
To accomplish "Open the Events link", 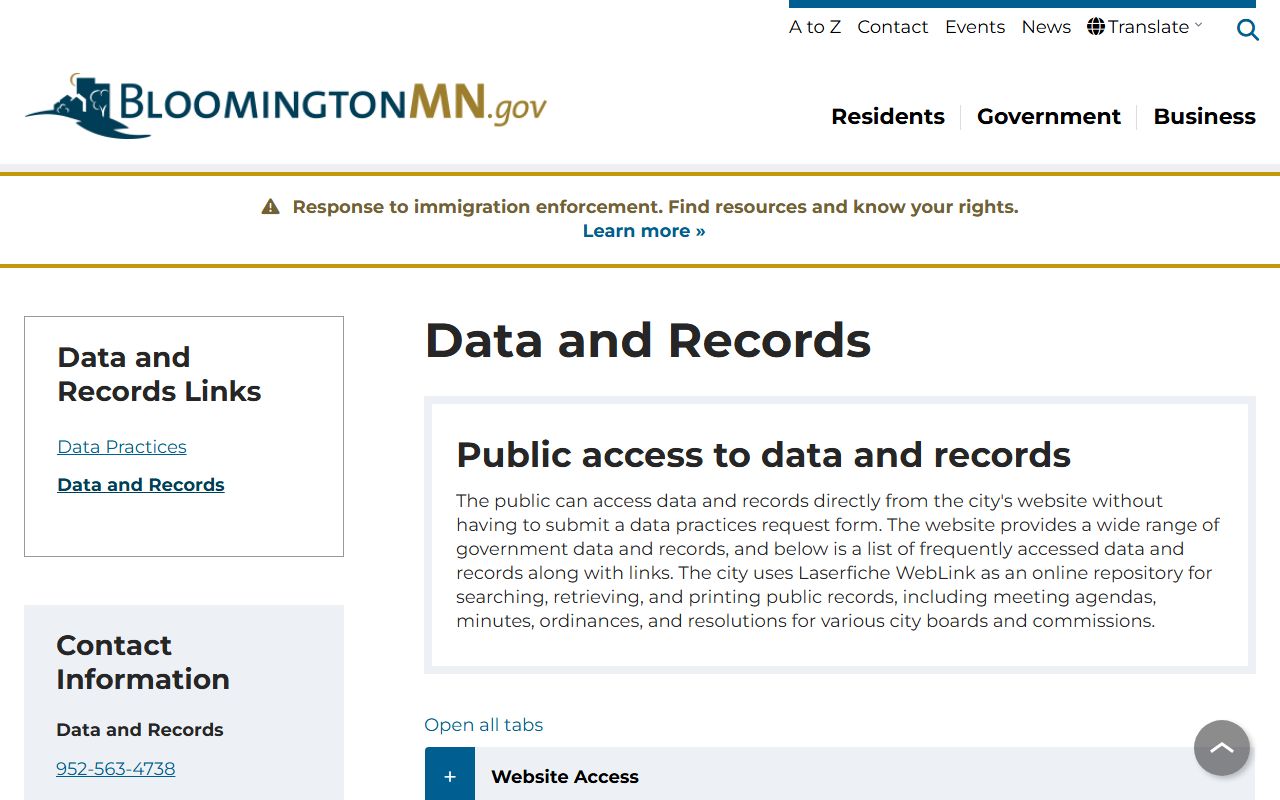I will [x=975, y=27].
